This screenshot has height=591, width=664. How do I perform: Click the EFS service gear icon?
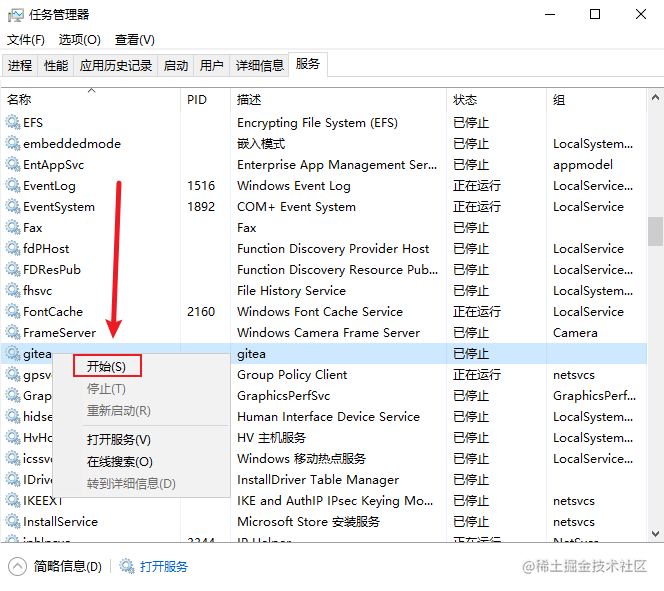point(13,122)
